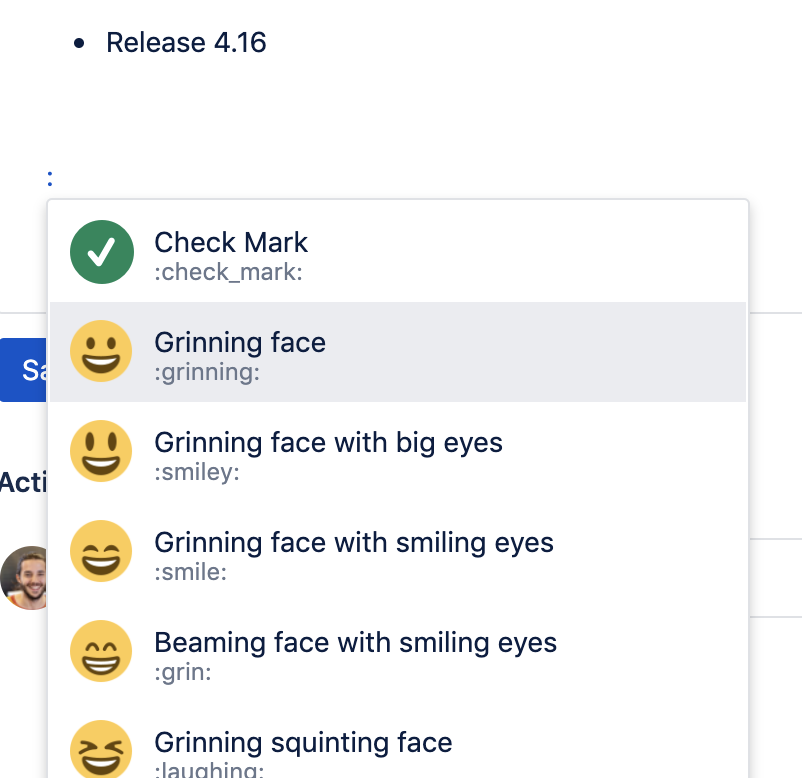Click the bullet point before Release 4.16

point(80,42)
